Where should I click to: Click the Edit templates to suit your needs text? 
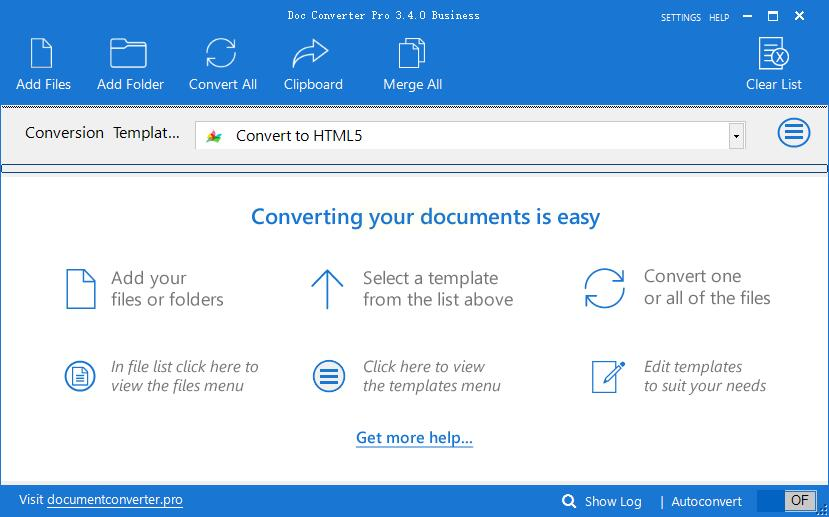coord(705,376)
